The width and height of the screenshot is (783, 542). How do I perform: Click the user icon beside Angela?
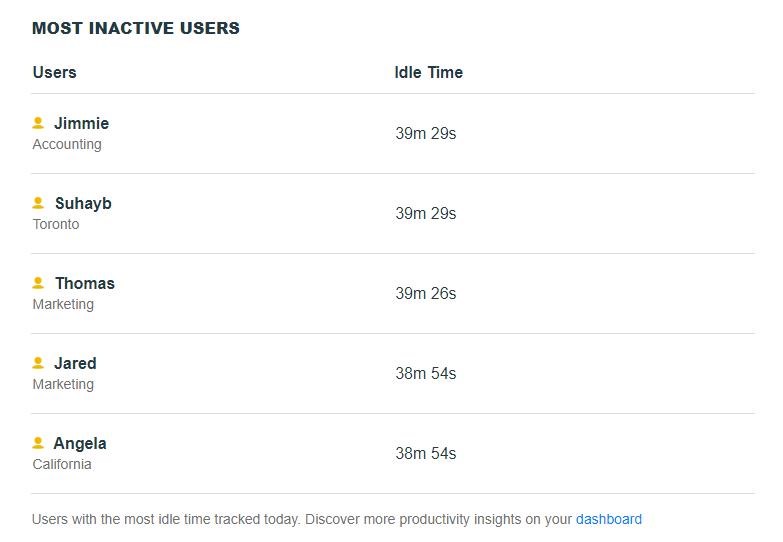38,442
